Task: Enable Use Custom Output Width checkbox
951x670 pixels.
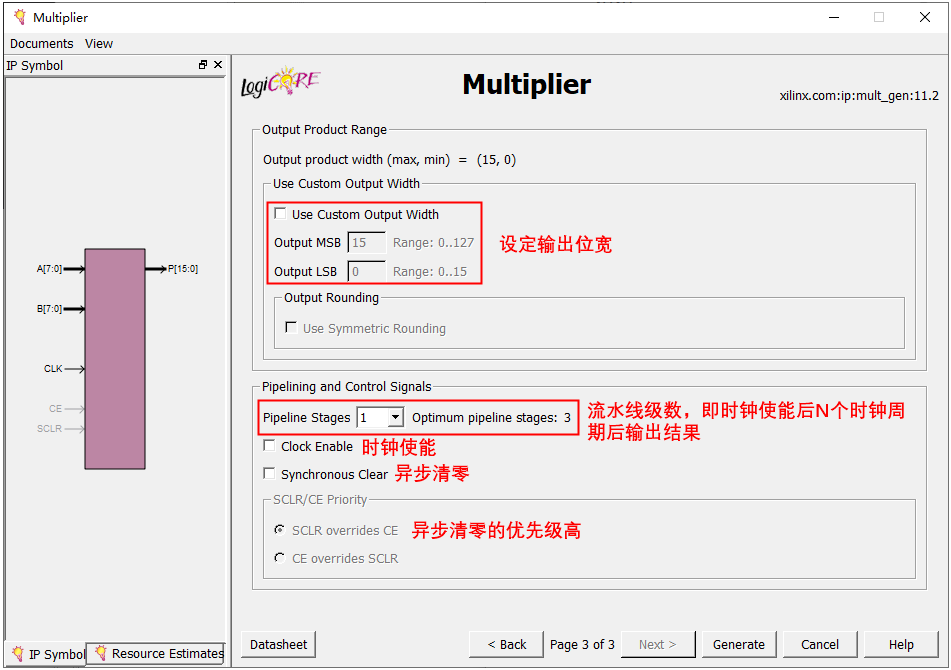Action: click(x=281, y=214)
